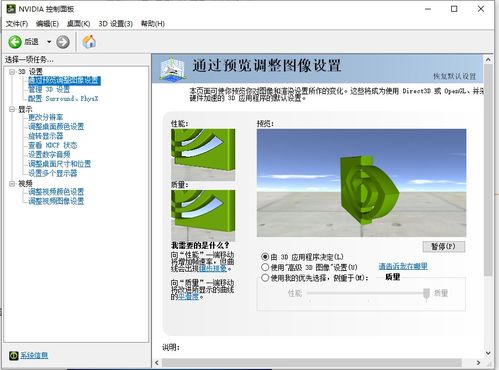Click the performance-quality slider handle

click(426, 294)
